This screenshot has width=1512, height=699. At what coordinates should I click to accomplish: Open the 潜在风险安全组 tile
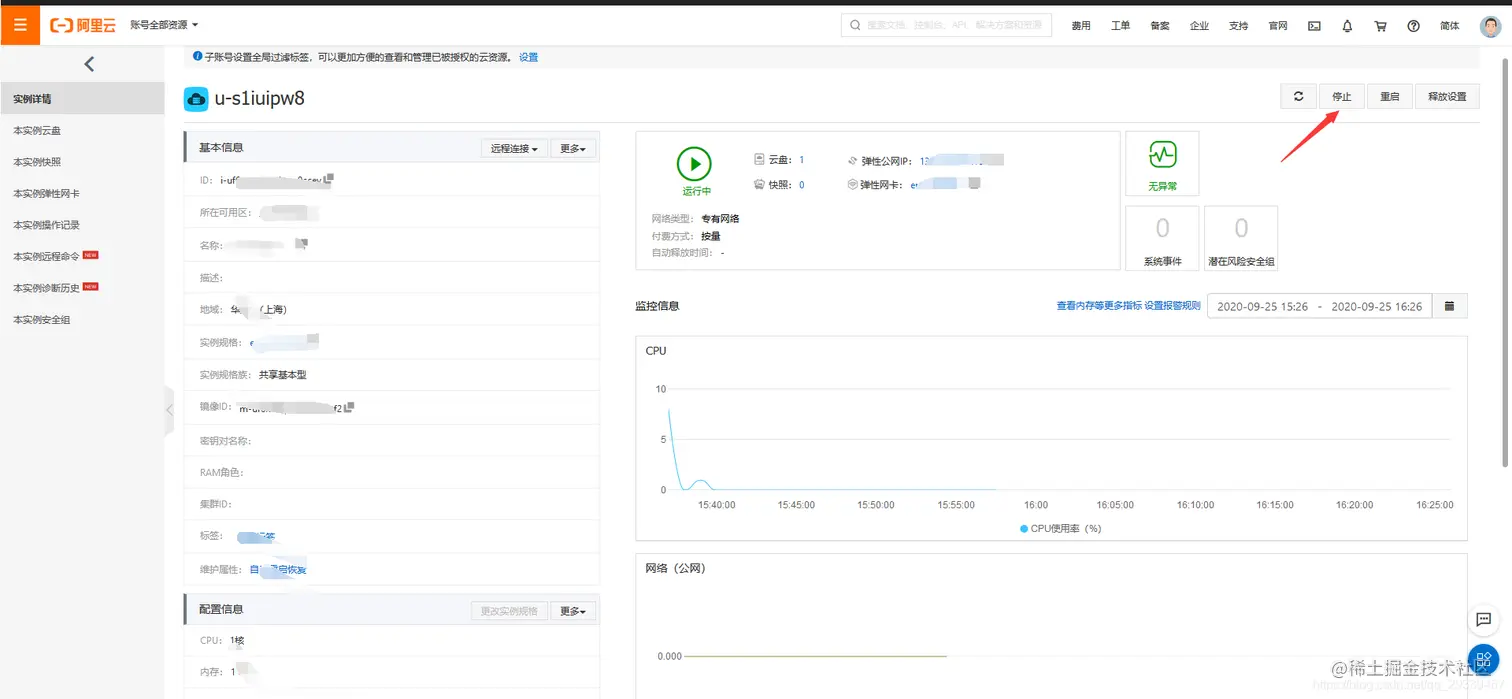coord(1241,238)
